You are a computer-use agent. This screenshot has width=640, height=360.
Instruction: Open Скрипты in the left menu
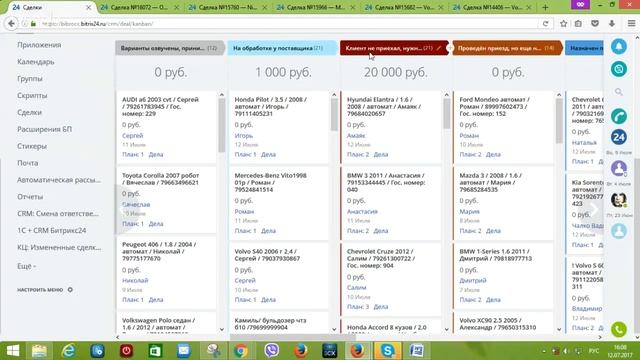[32, 95]
